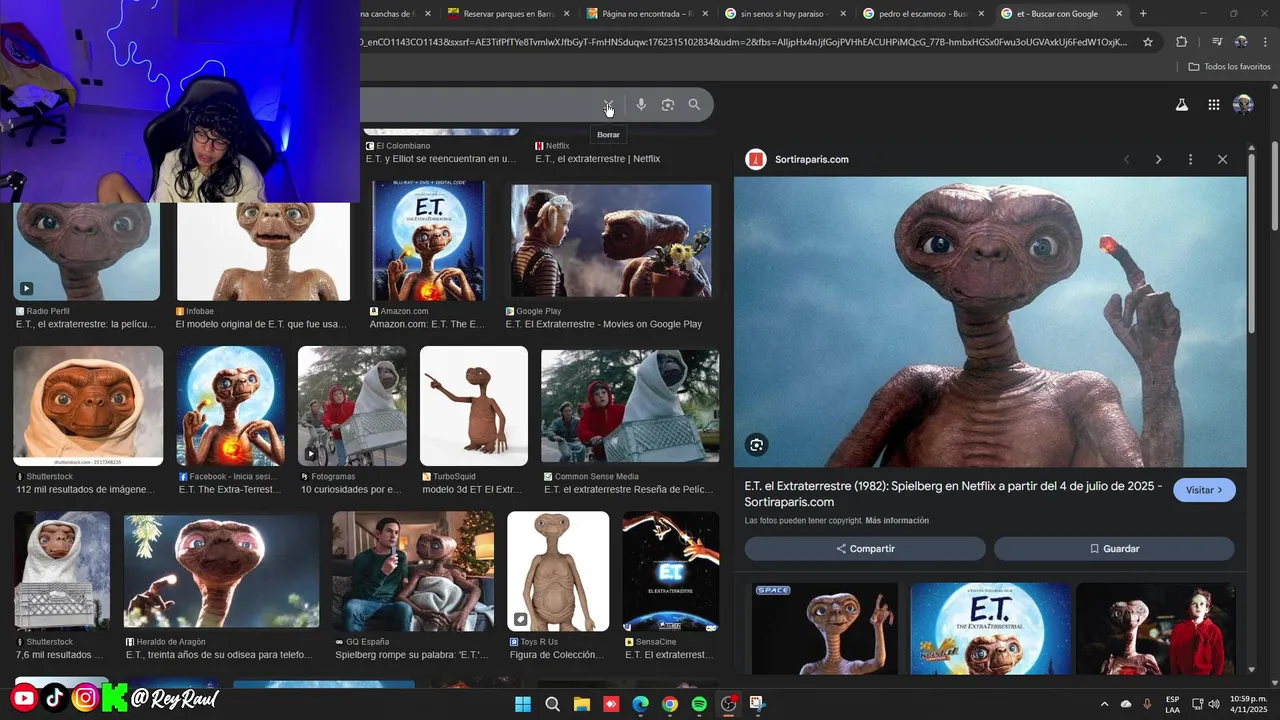
Task: Open preview panel three-dot options
Action: pos(1190,159)
